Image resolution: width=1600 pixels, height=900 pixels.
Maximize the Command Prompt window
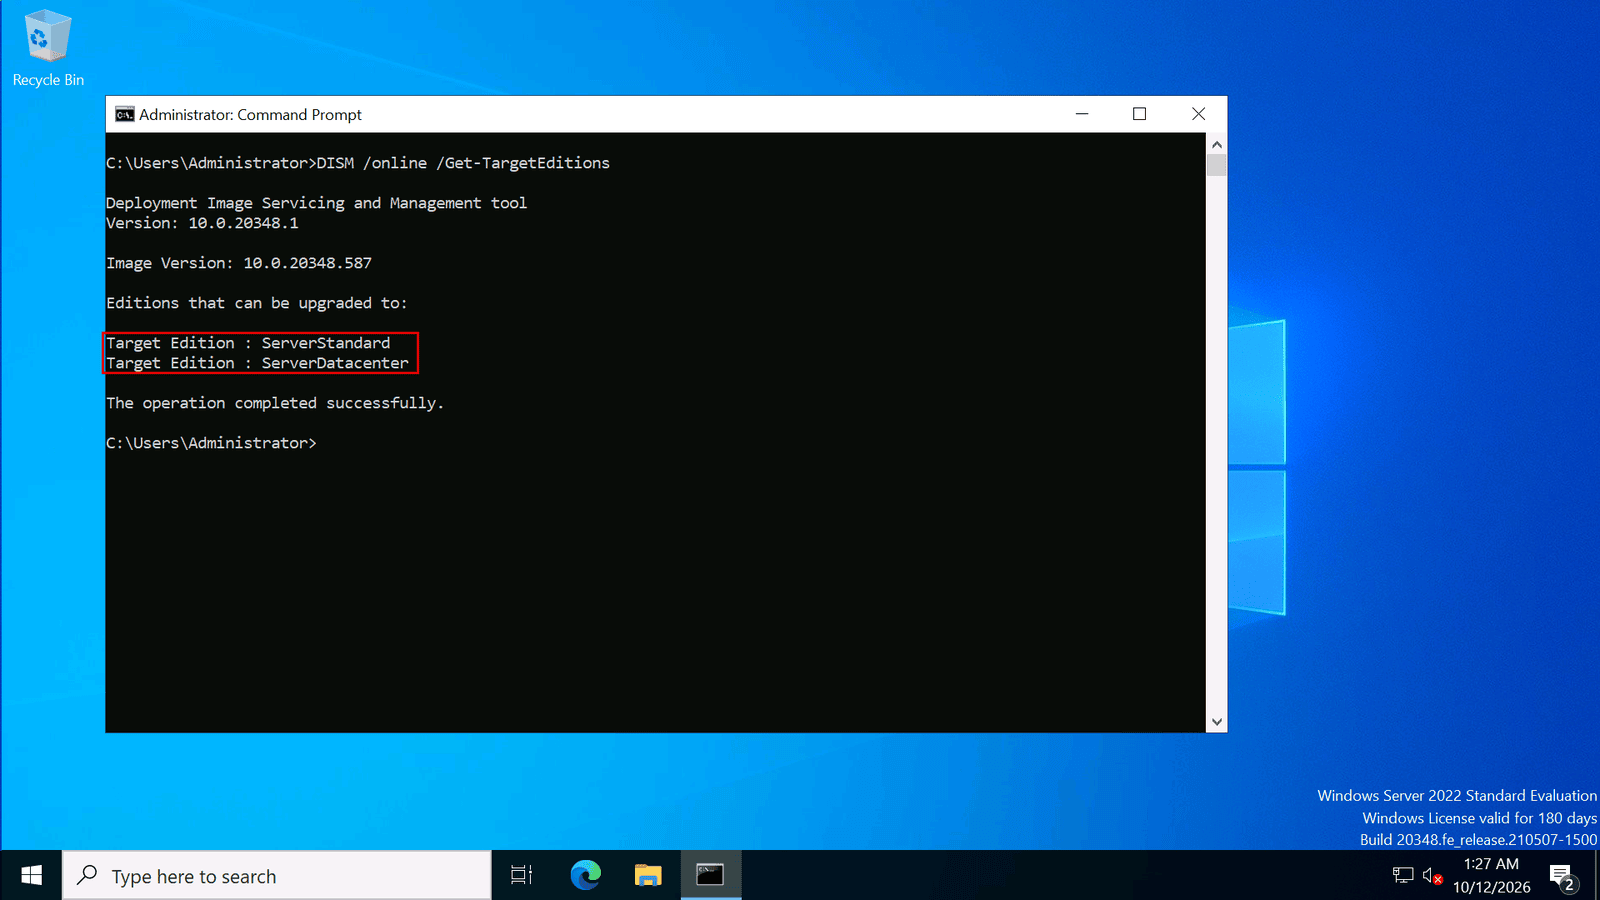coord(1139,114)
